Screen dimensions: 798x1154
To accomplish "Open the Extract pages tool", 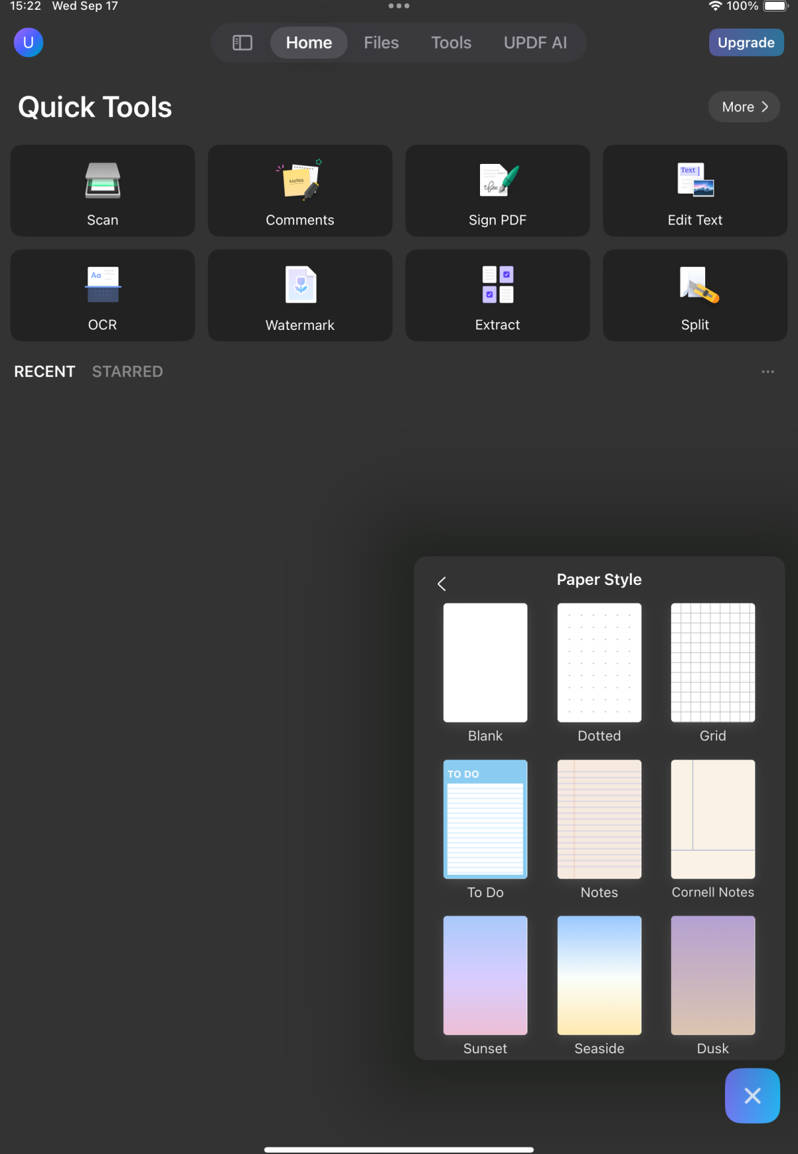I will tap(498, 295).
